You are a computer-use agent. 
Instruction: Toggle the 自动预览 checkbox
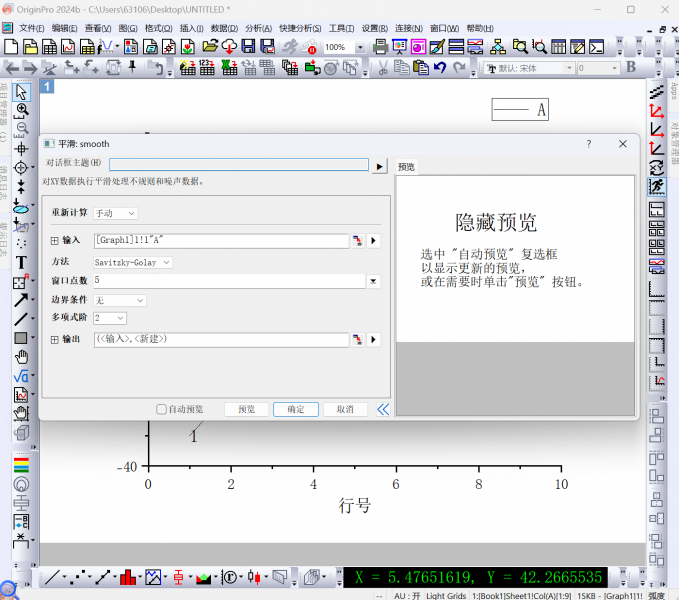pyautogui.click(x=161, y=409)
